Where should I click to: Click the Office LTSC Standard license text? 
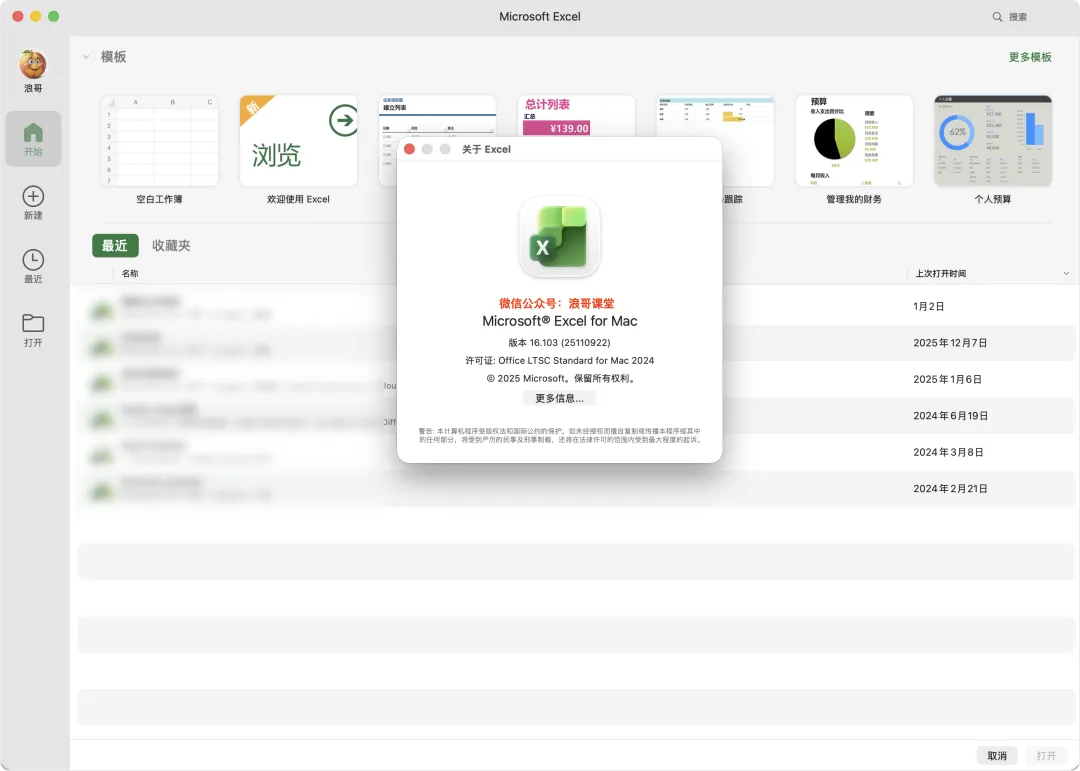coord(559,360)
